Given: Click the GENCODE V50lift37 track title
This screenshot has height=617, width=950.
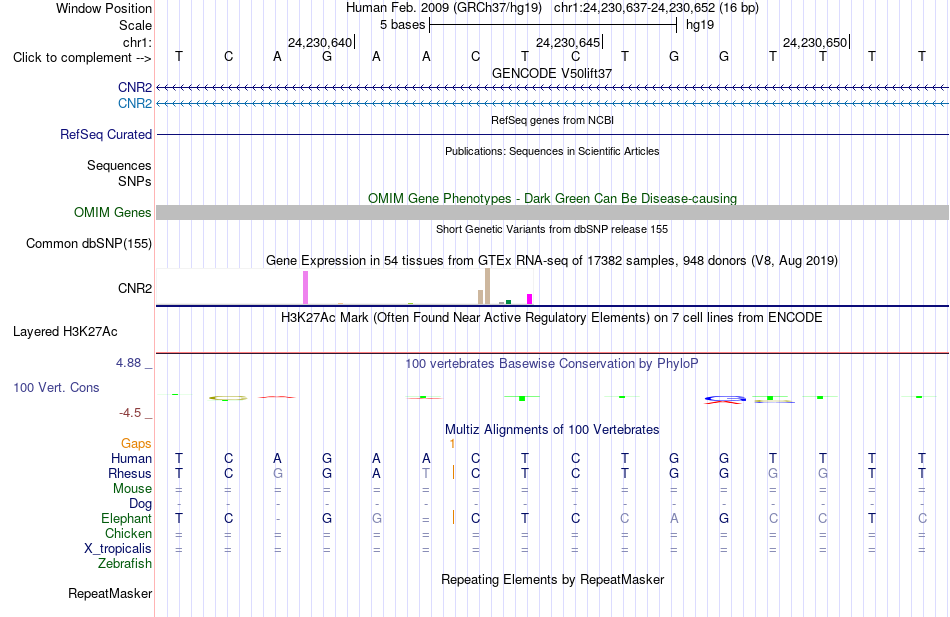Looking at the screenshot, I should [551, 73].
